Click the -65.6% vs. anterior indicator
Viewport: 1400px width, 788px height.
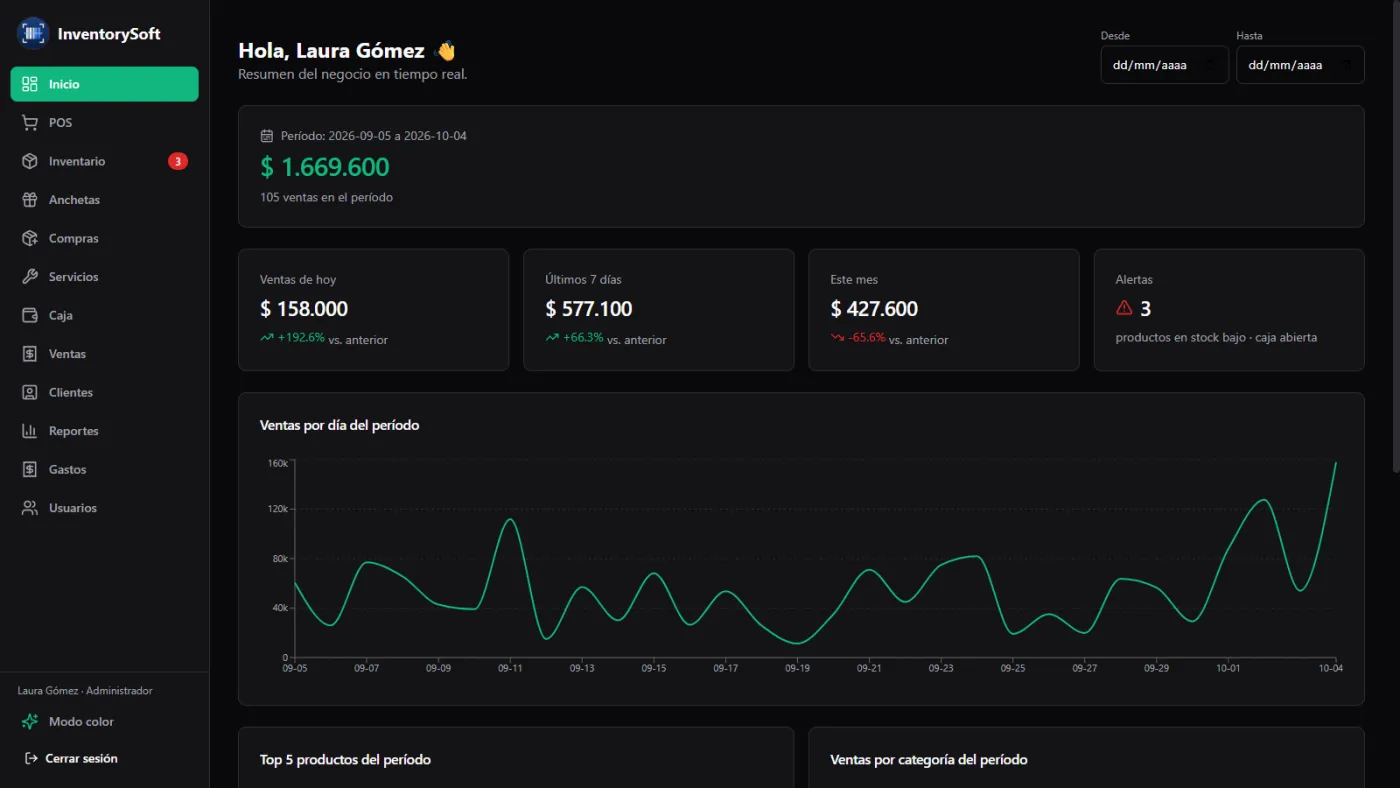(x=889, y=339)
